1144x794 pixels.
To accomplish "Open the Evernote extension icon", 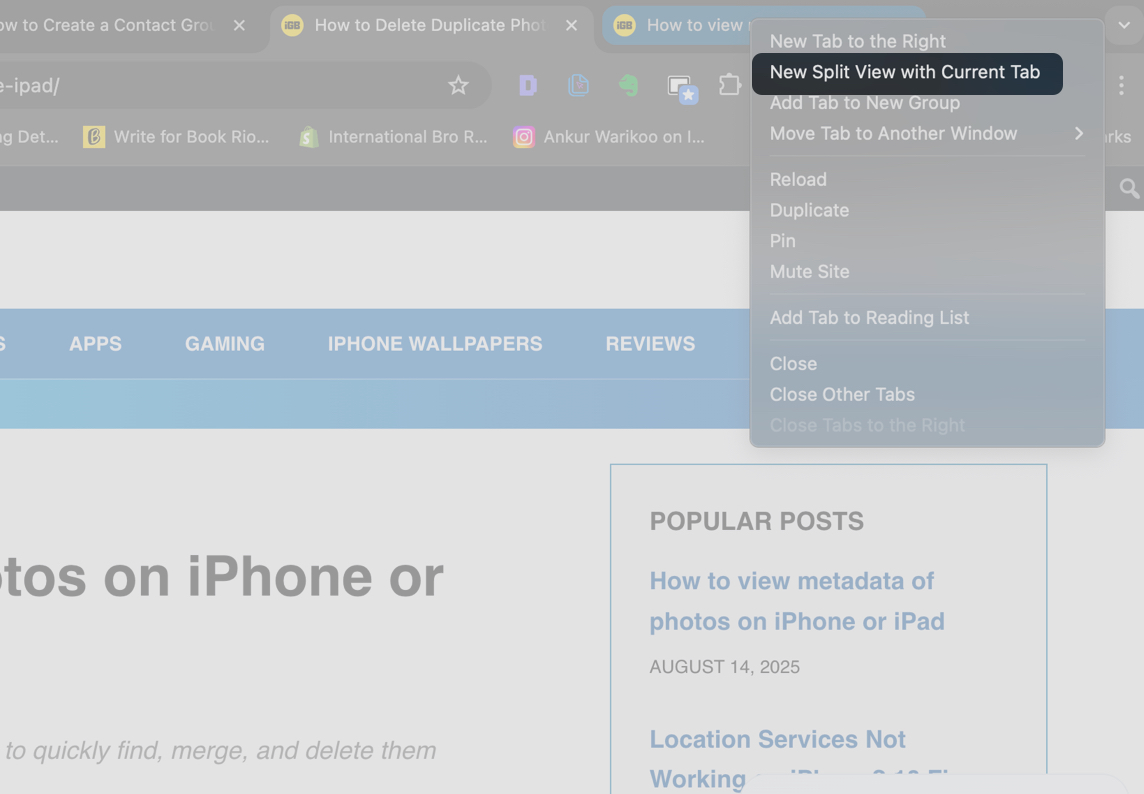I will (x=628, y=87).
